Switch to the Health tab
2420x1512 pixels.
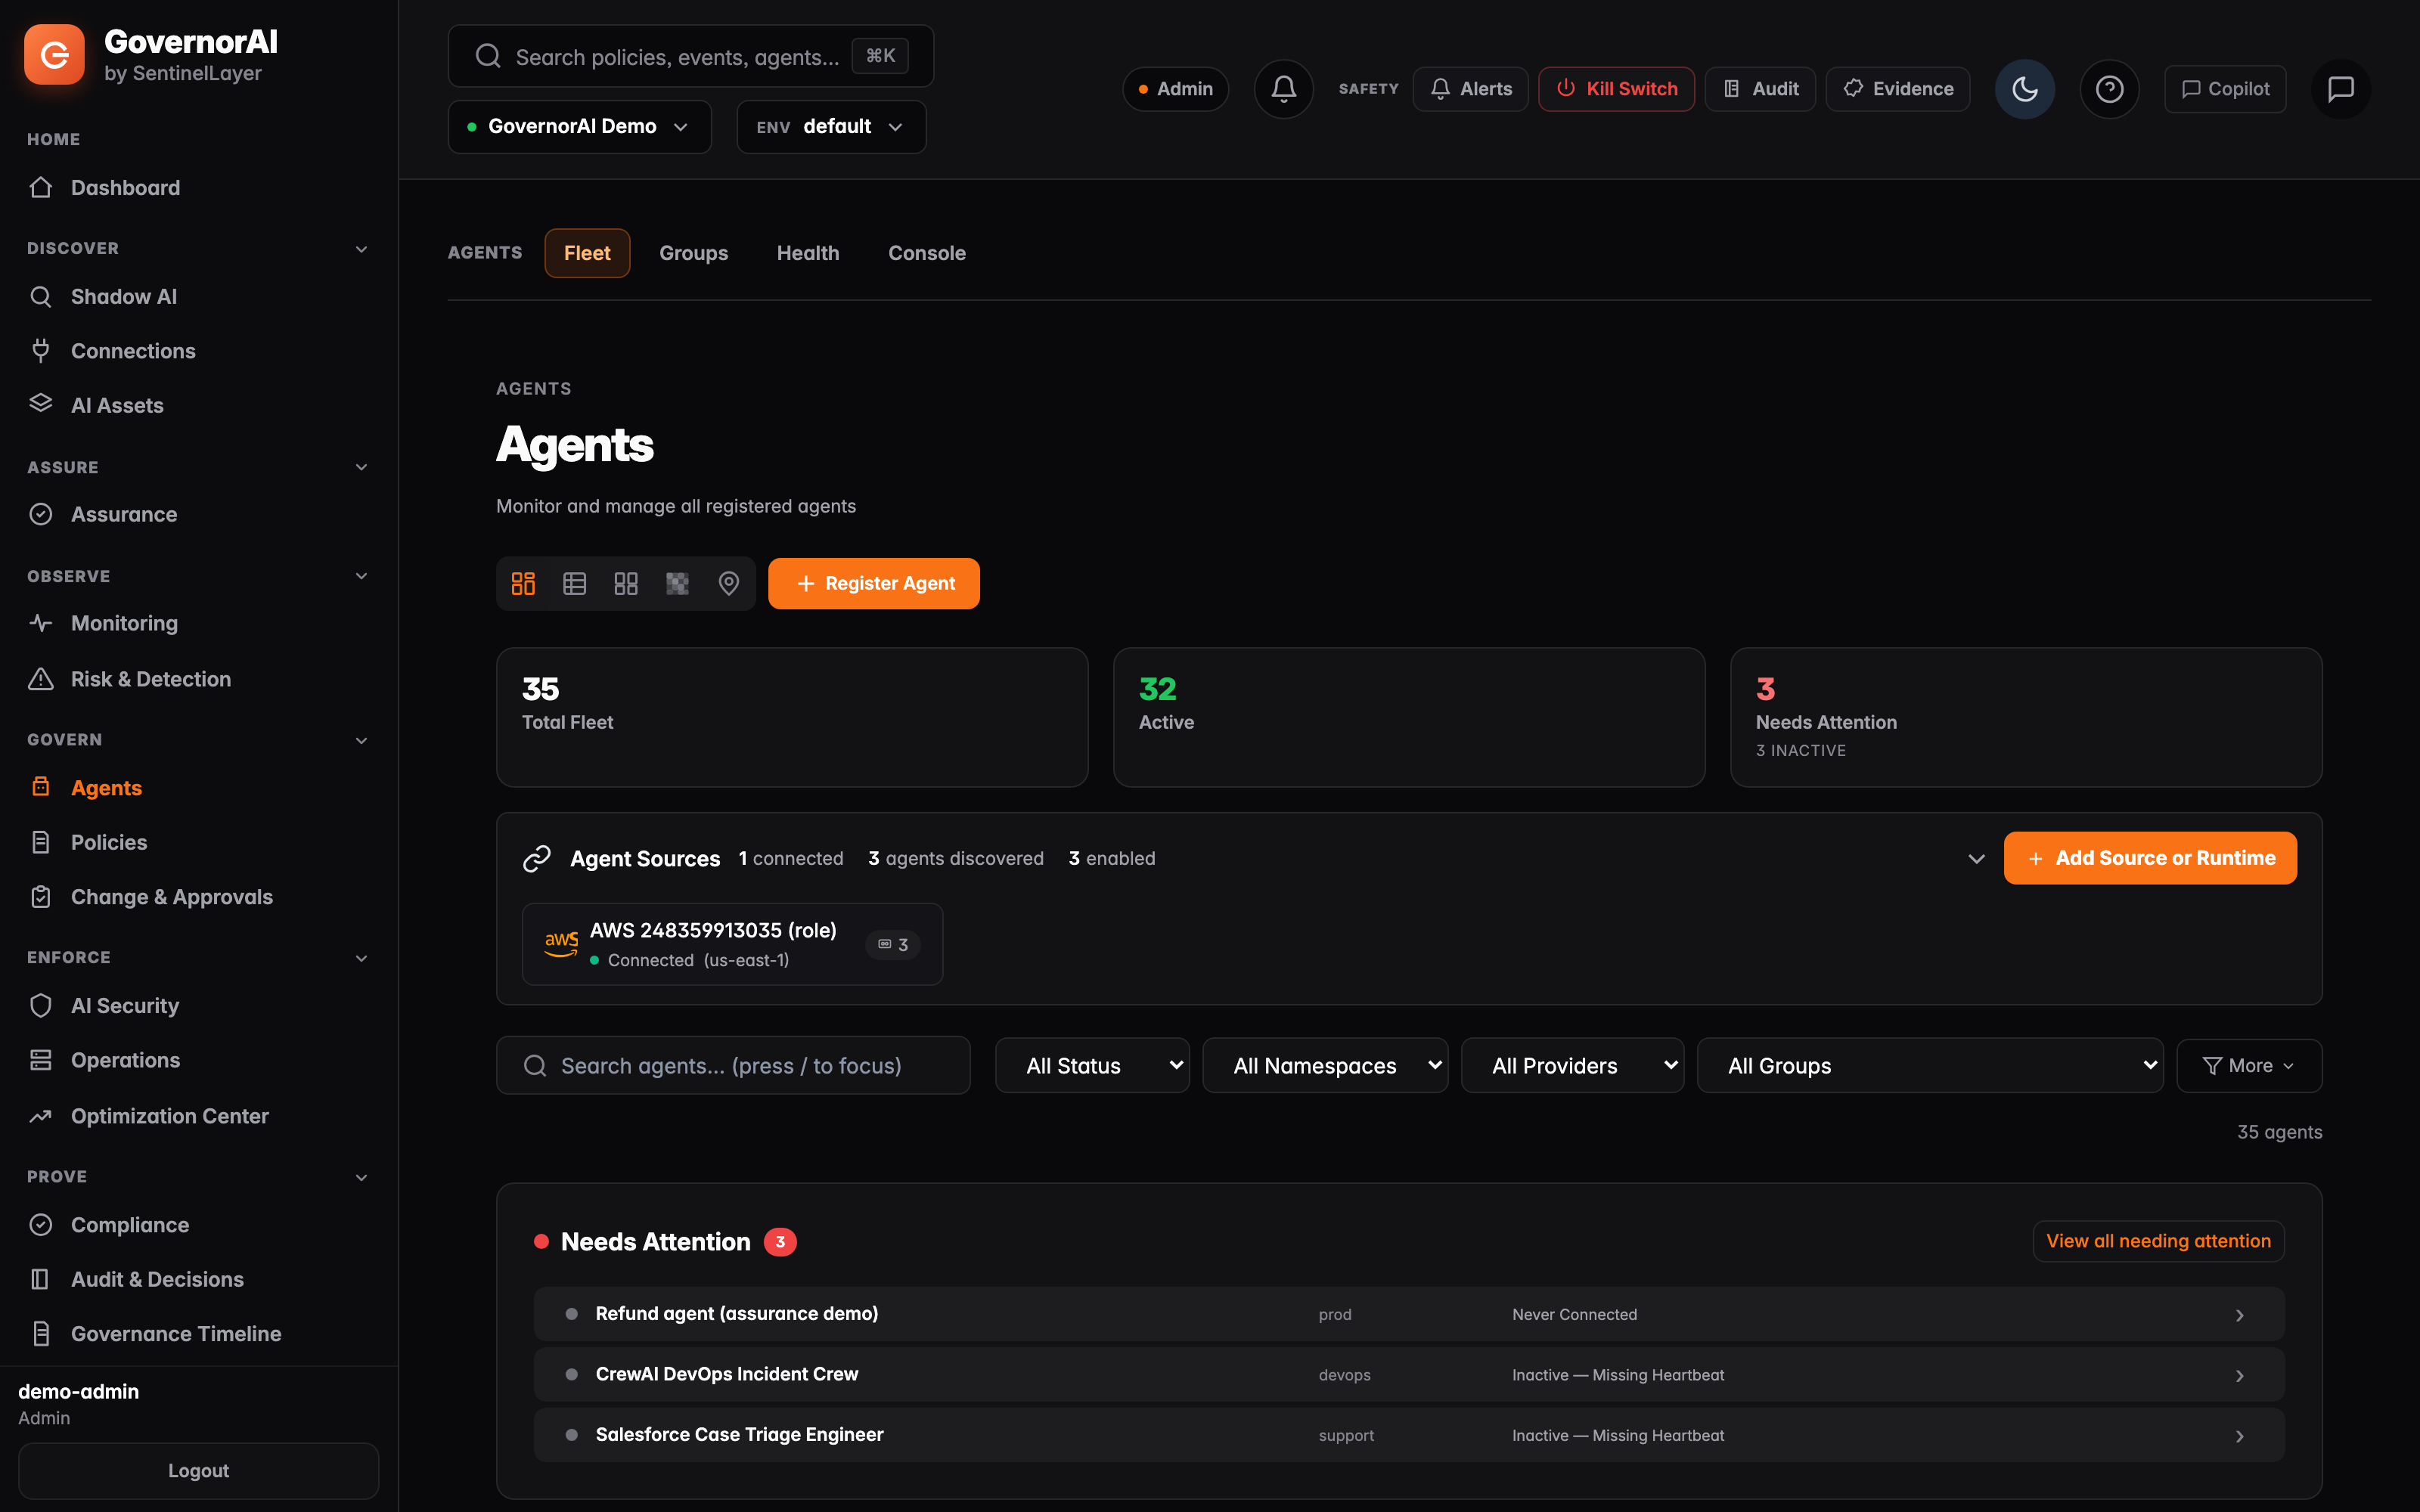point(808,253)
